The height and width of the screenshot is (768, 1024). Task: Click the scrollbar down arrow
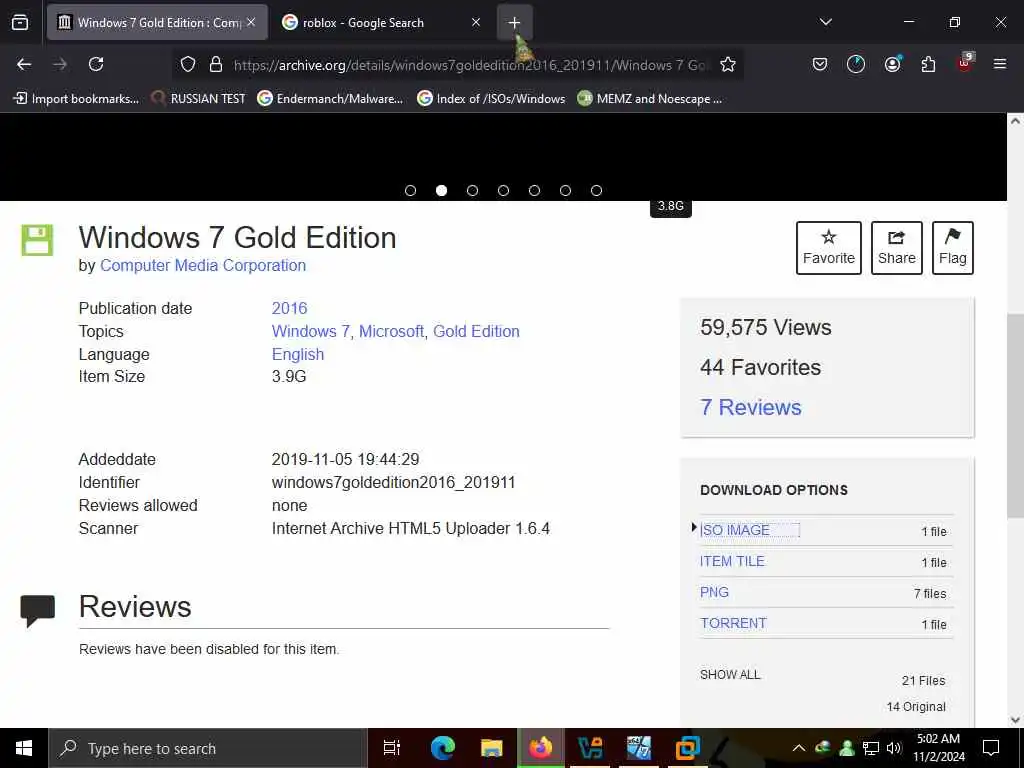(1015, 720)
